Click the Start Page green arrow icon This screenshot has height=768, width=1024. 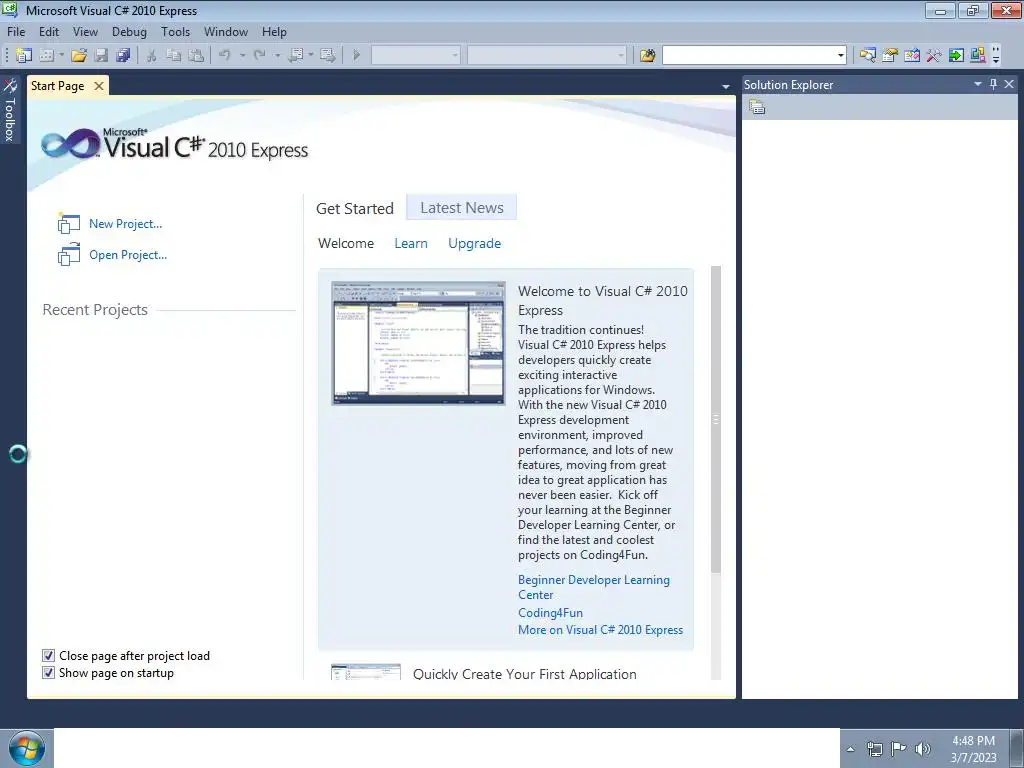point(956,56)
